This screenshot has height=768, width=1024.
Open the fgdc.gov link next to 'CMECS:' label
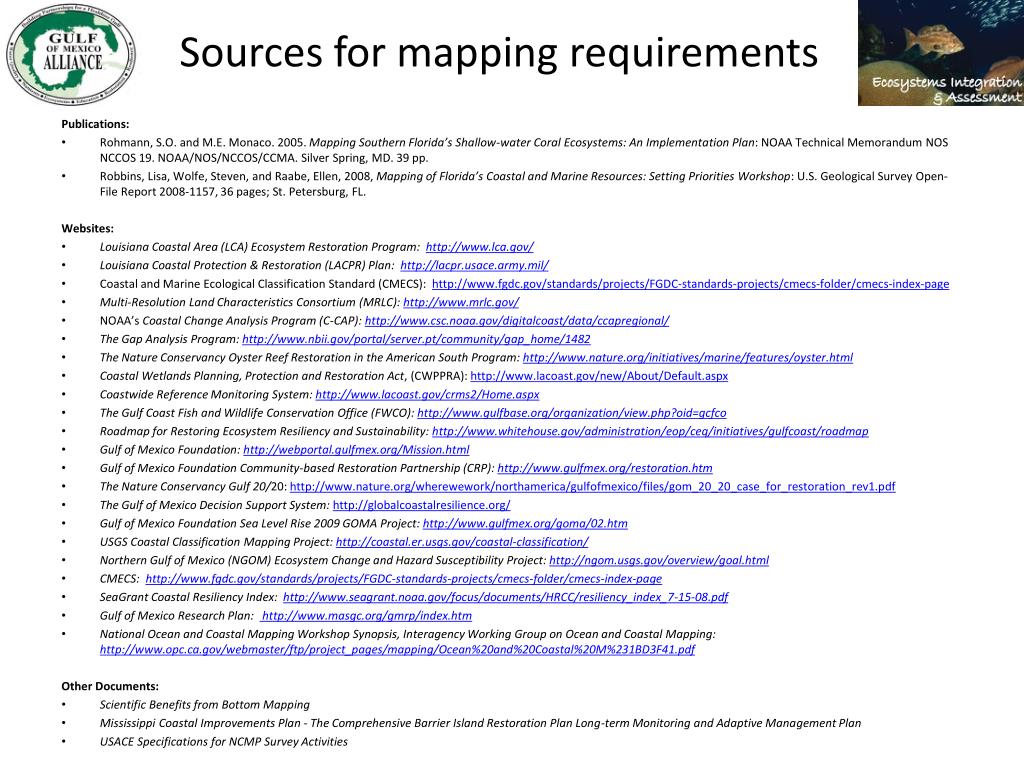coord(404,579)
